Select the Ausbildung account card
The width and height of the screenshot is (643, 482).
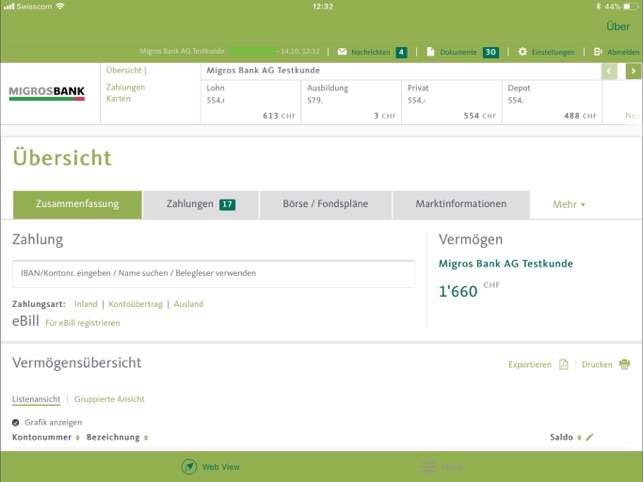351,102
